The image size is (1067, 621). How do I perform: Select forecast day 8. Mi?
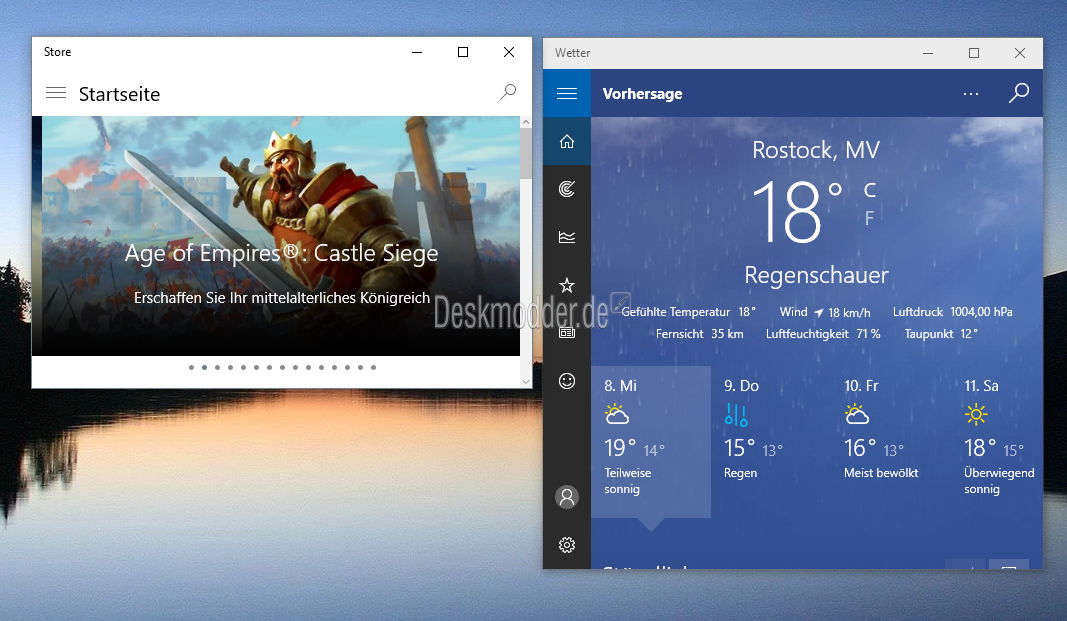pos(651,441)
